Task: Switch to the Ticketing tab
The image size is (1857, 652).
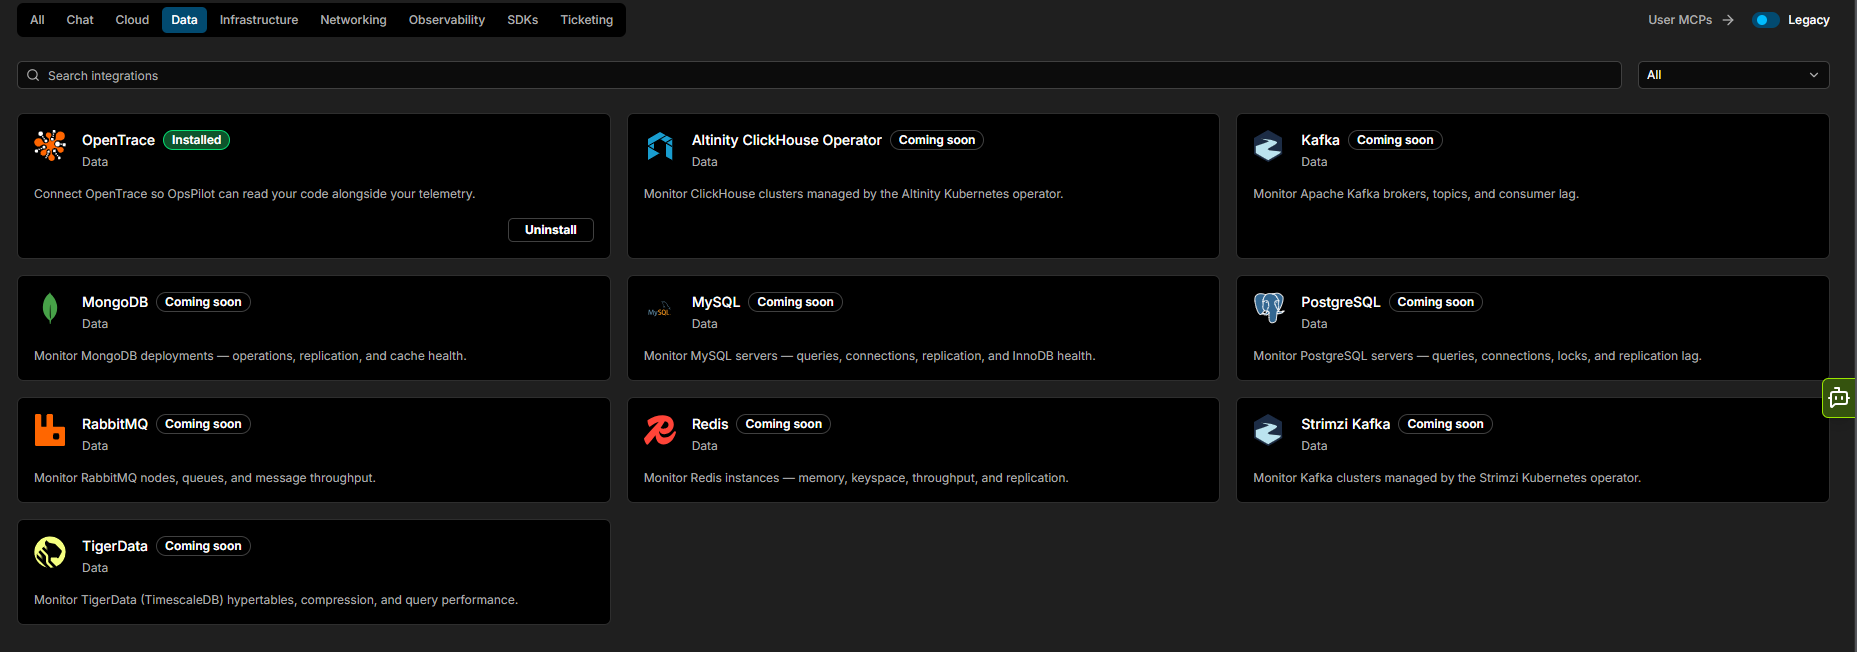Action: 587,20
